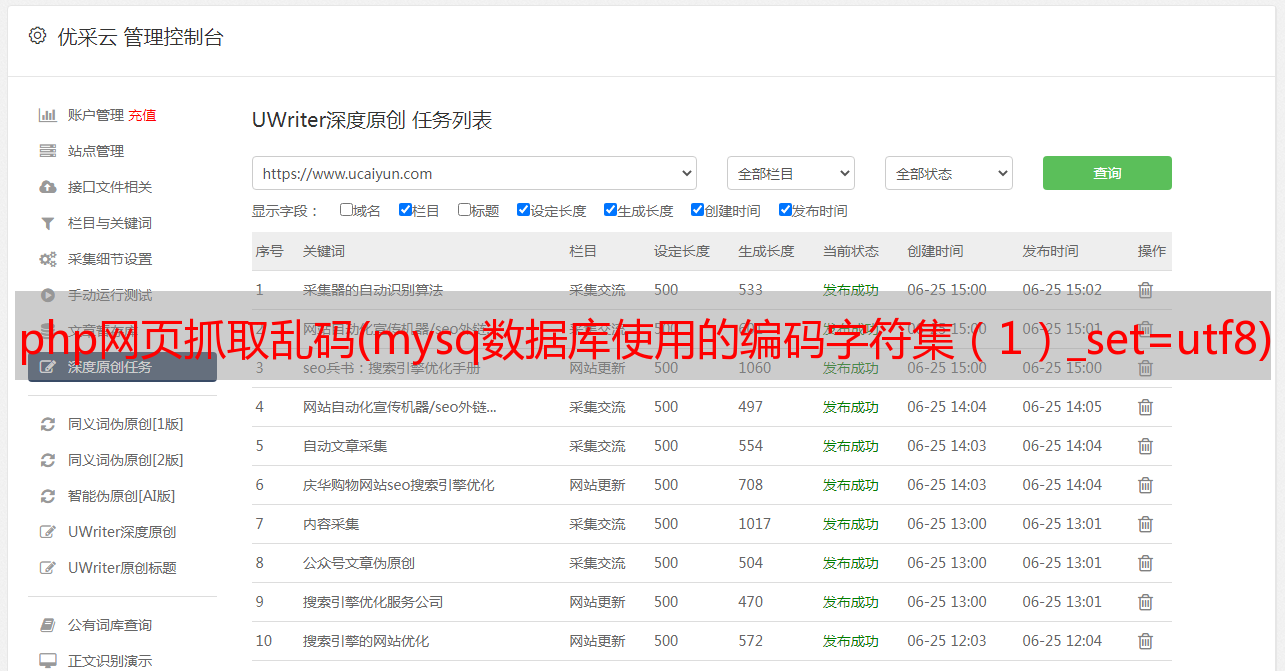Click the edit icon for UWriter原创标题
This screenshot has height=671, width=1285.
pos(47,568)
